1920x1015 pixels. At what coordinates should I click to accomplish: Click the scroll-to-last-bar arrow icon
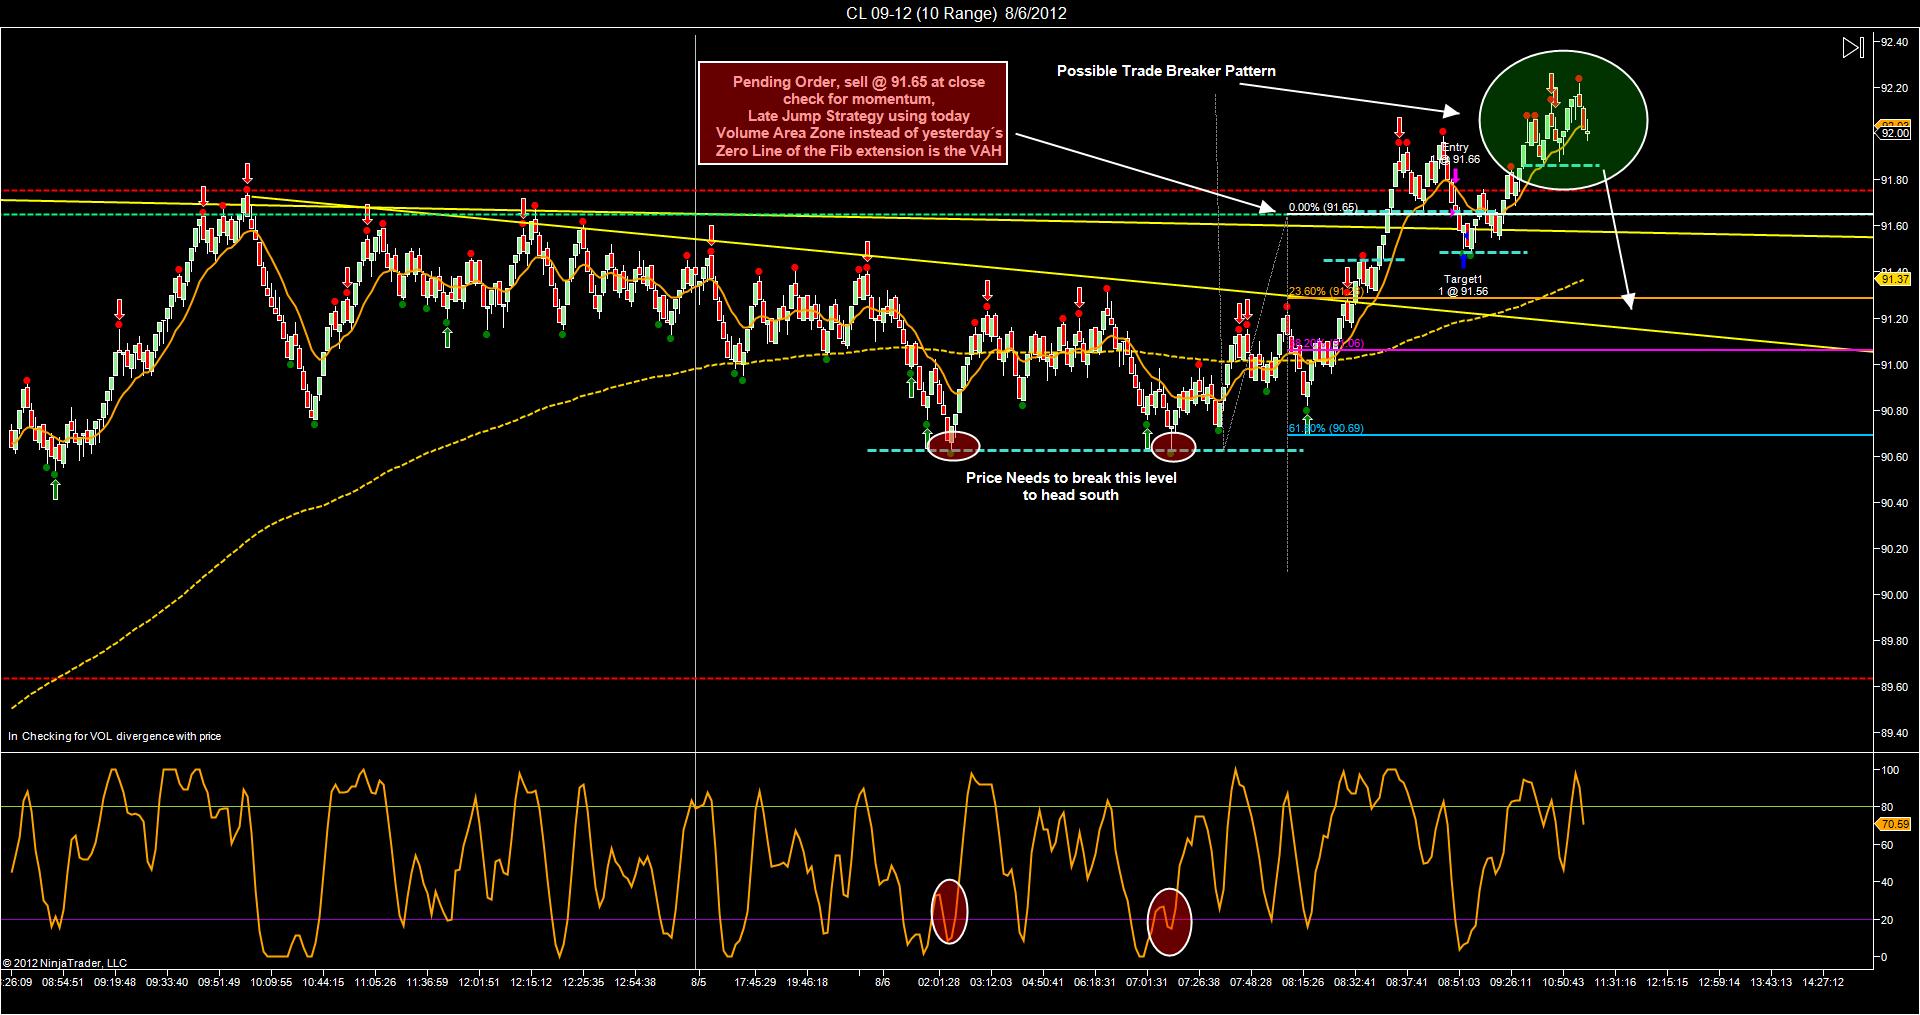coord(1853,47)
